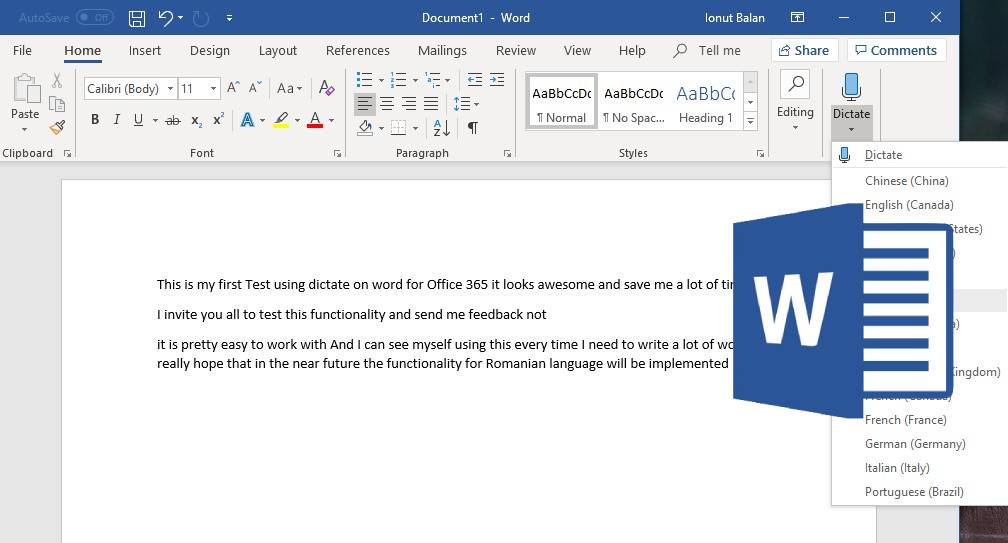Go to the References tab
1008x543 pixels.
[357, 51]
